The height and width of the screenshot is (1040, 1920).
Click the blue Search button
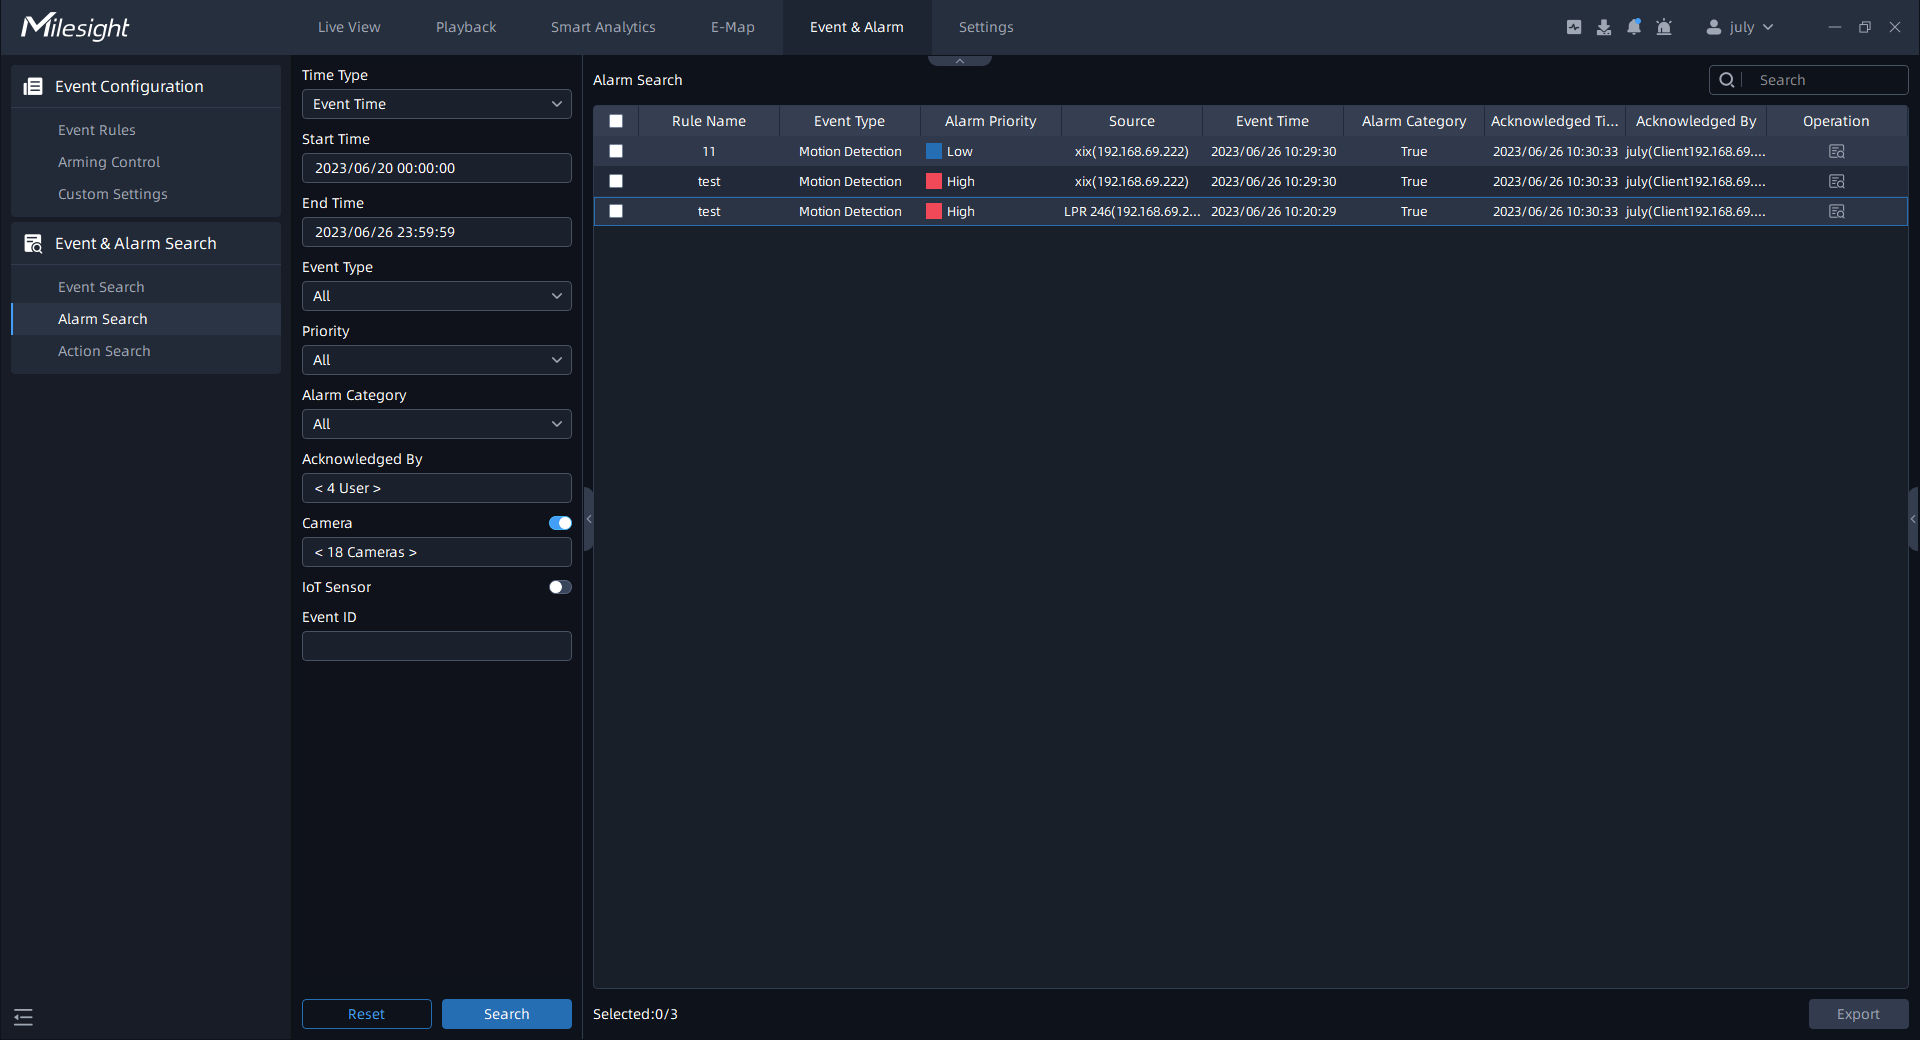(506, 1014)
